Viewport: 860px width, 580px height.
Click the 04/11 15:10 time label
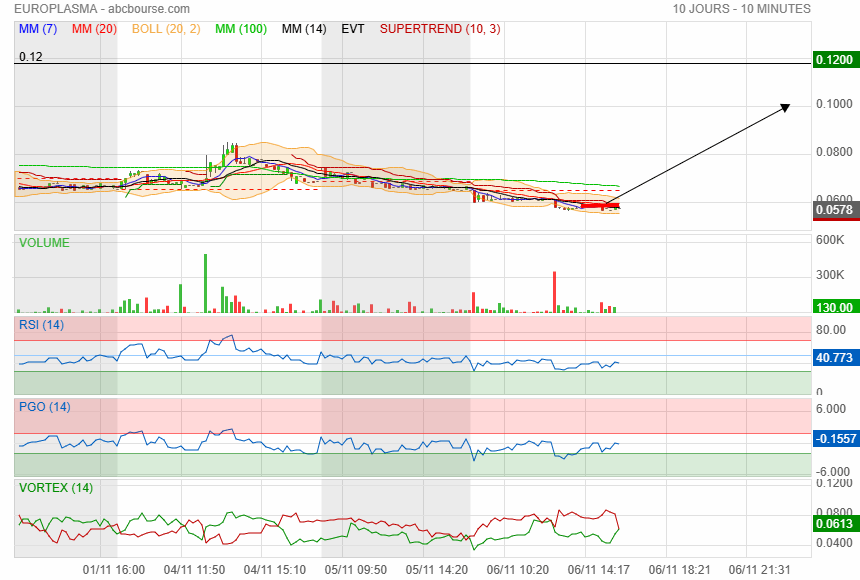pyautogui.click(x=275, y=570)
